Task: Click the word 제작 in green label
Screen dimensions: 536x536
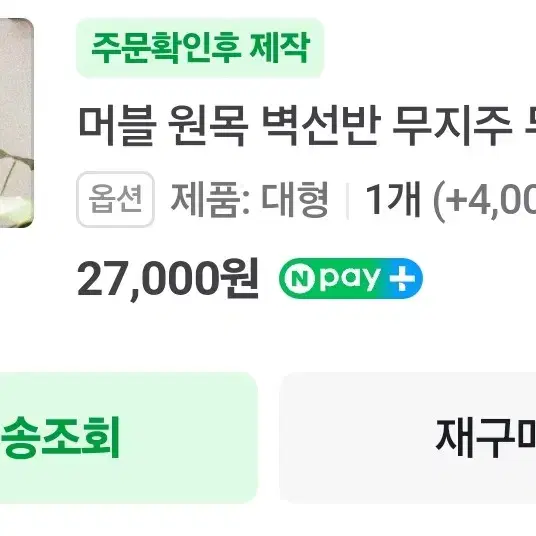Action: (279, 48)
